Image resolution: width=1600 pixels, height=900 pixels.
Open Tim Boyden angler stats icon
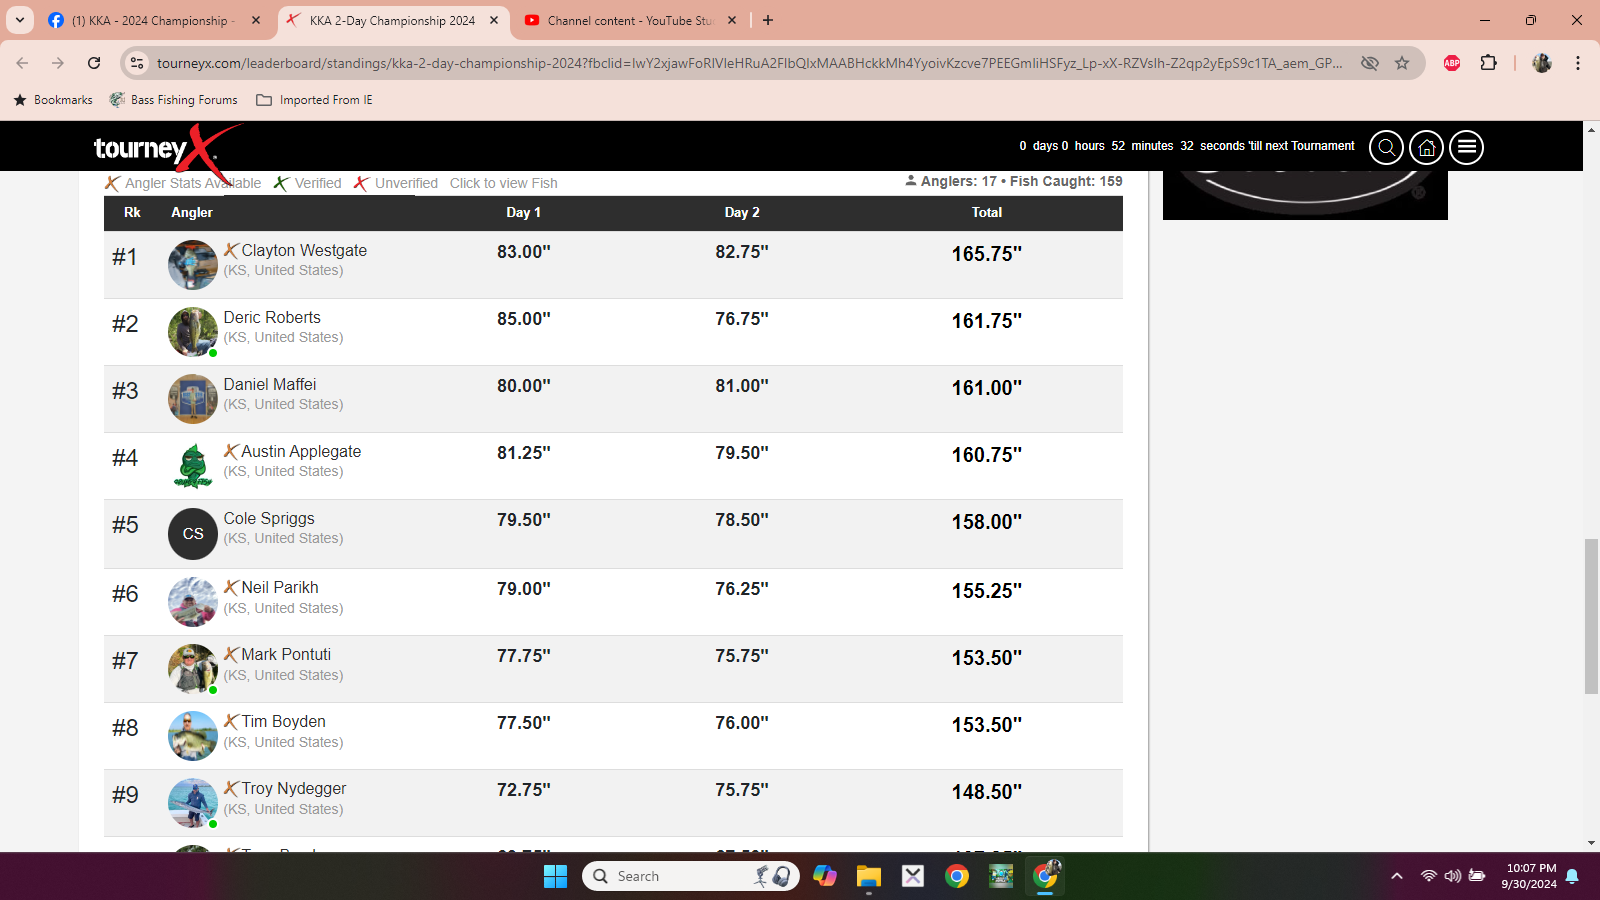coord(231,721)
